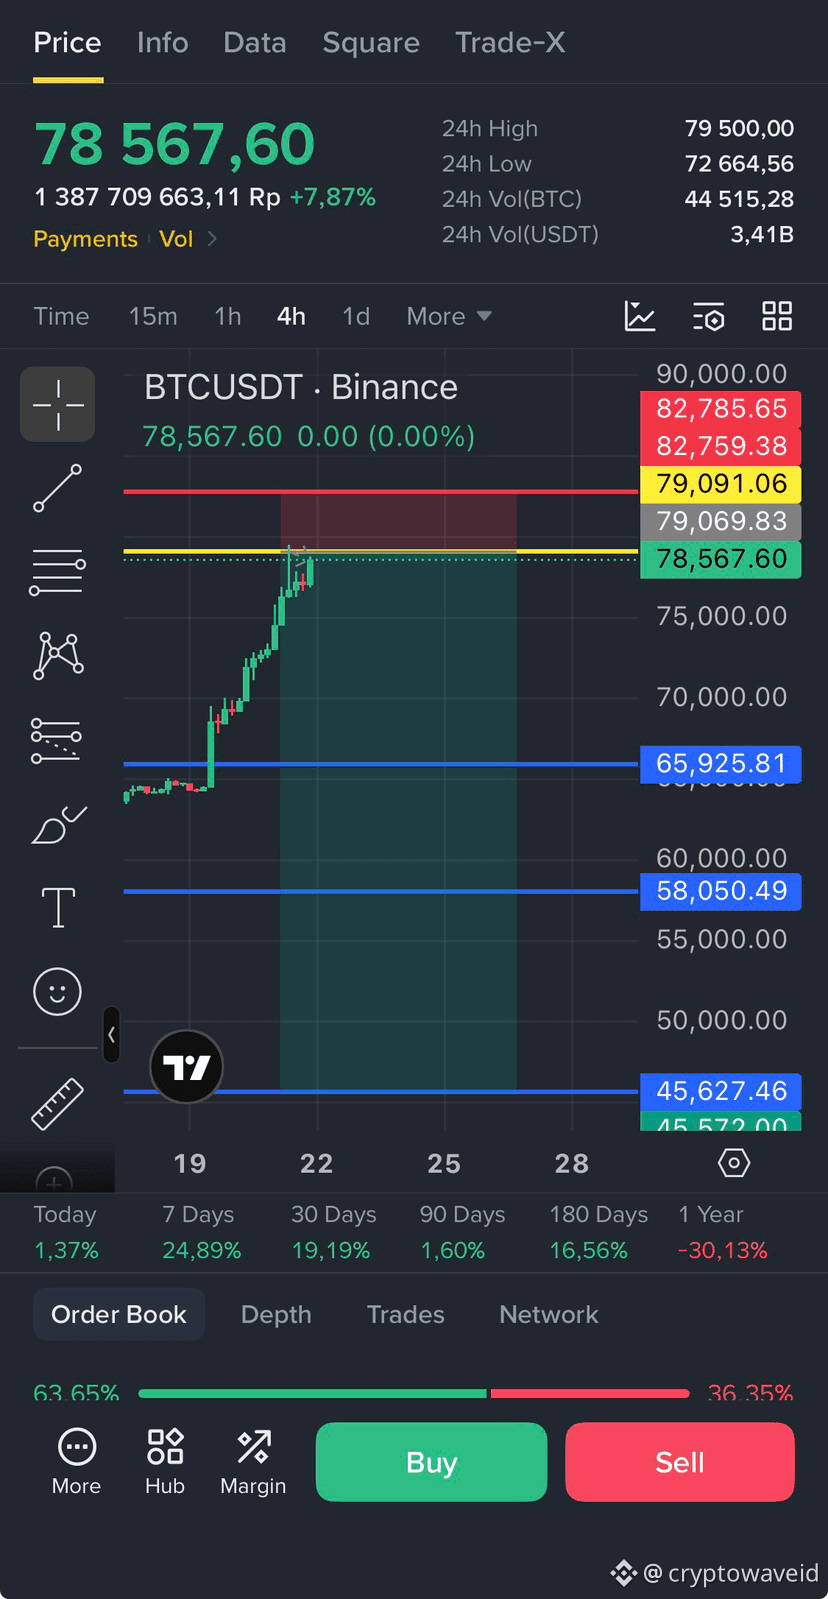
Task: Switch to the Info tab
Action: pos(162,43)
